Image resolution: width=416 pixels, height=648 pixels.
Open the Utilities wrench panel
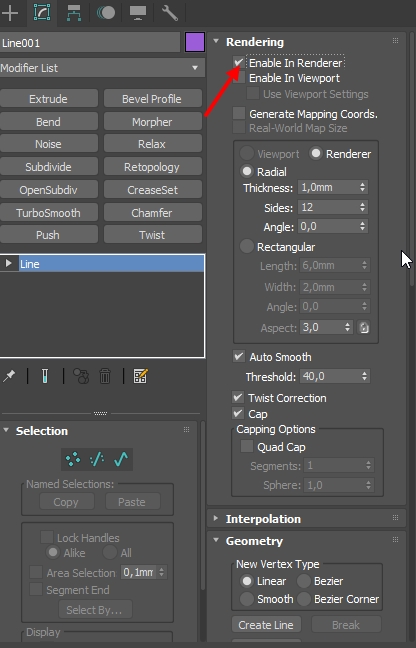169,13
